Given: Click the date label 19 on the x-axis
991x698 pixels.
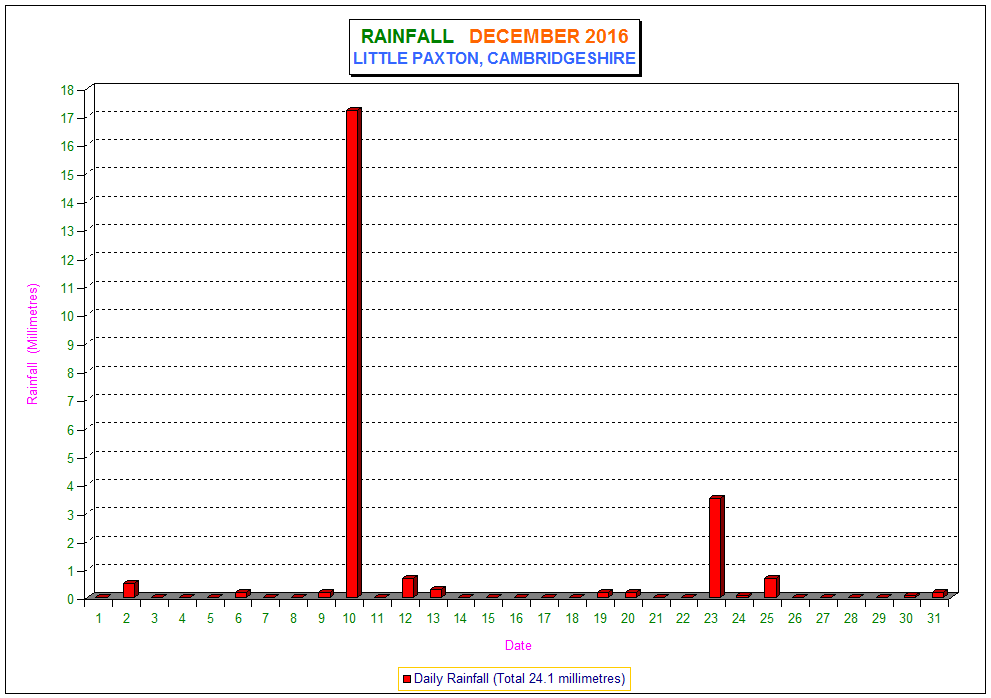Looking at the screenshot, I should tap(600, 618).
